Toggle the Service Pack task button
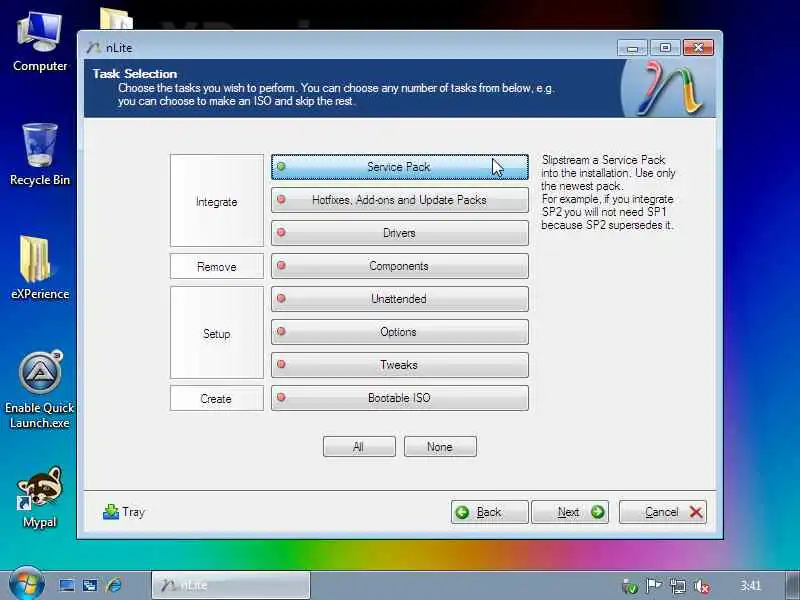 pyautogui.click(x=399, y=167)
